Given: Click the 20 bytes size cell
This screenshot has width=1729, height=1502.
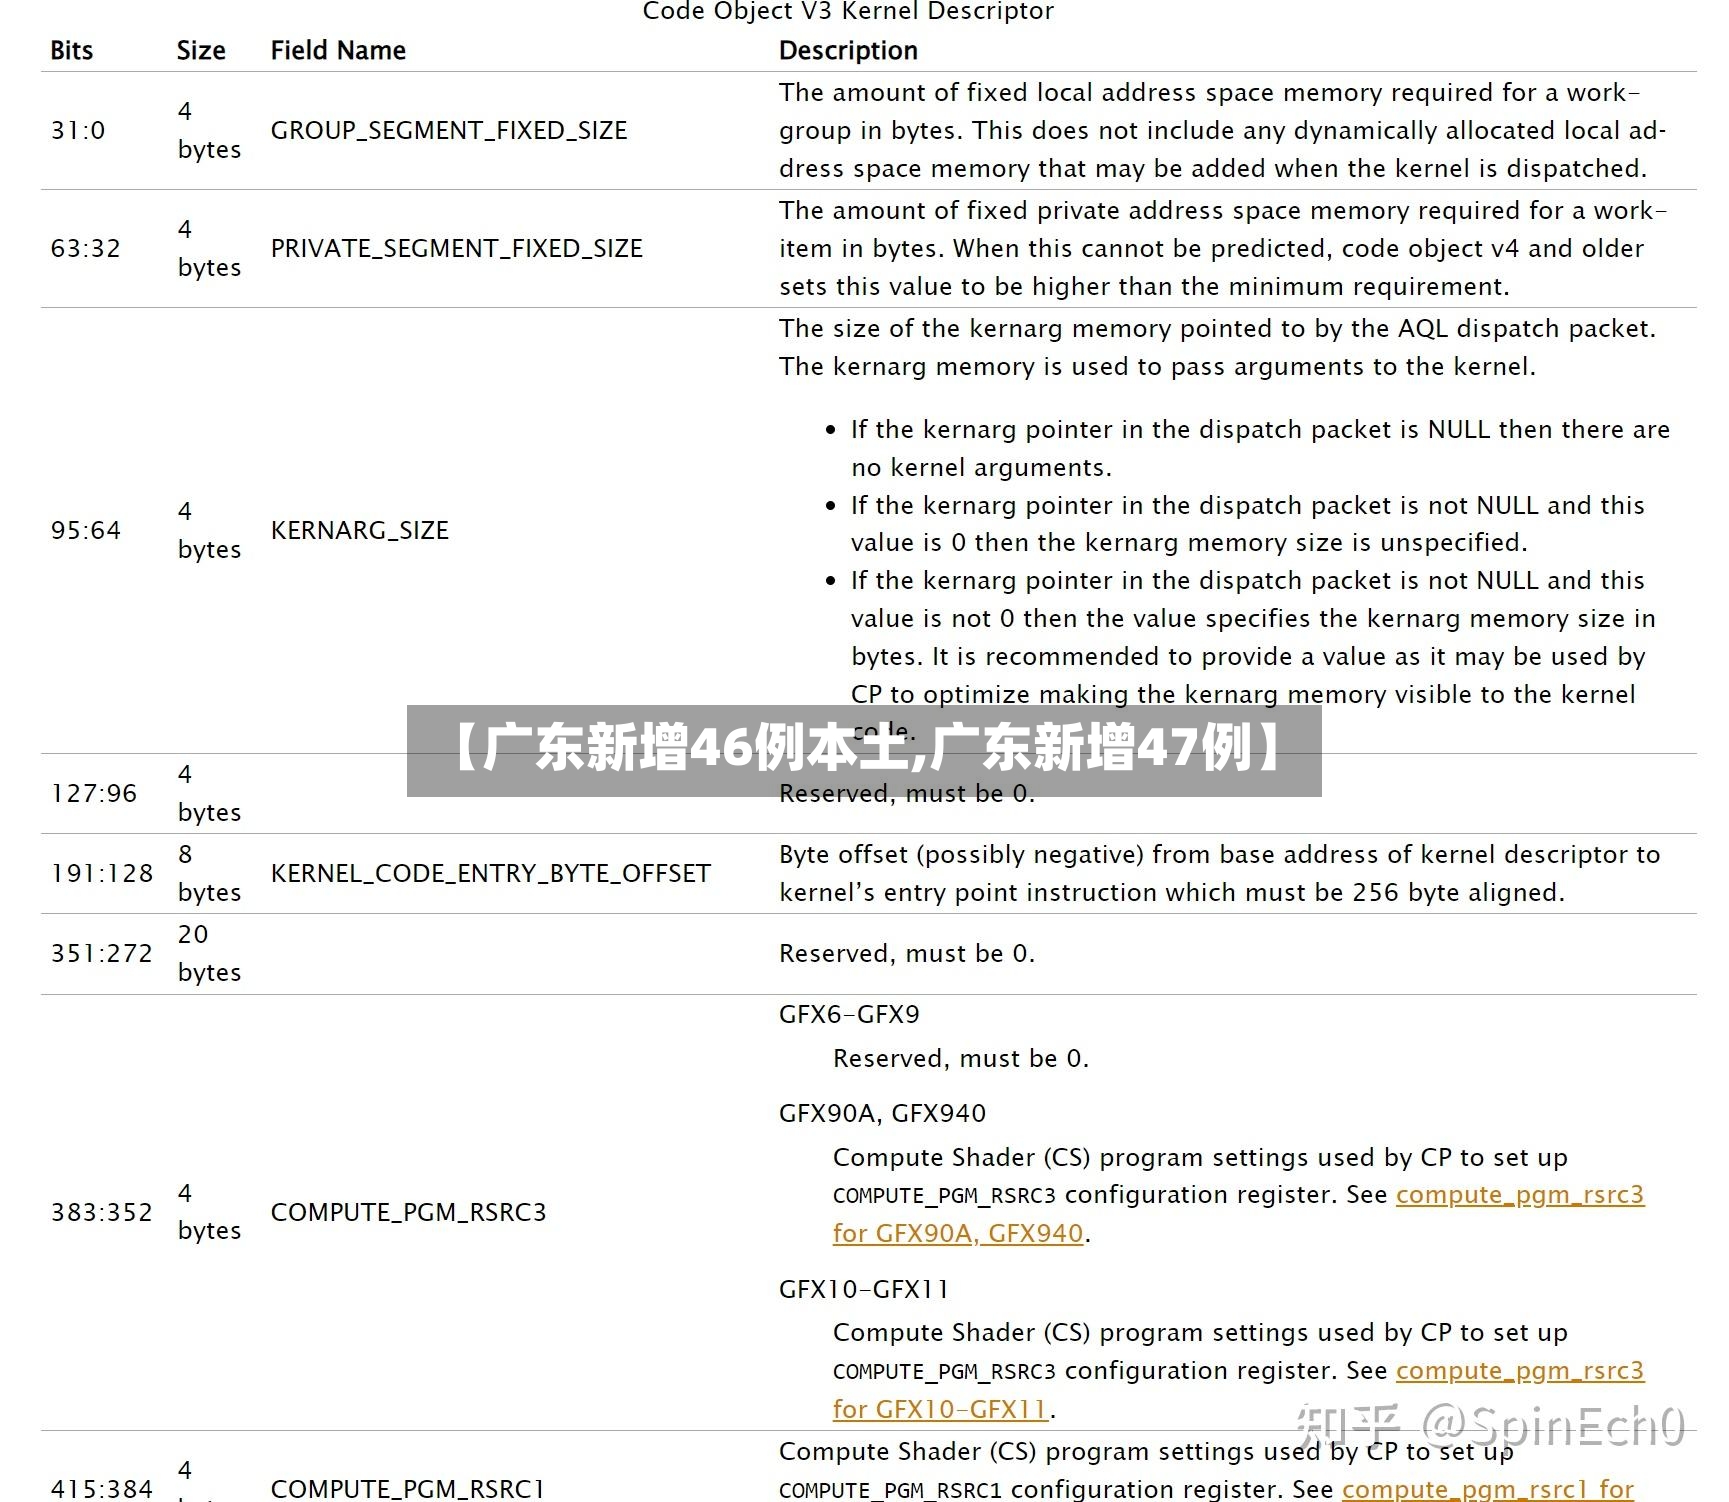Looking at the screenshot, I should (209, 954).
